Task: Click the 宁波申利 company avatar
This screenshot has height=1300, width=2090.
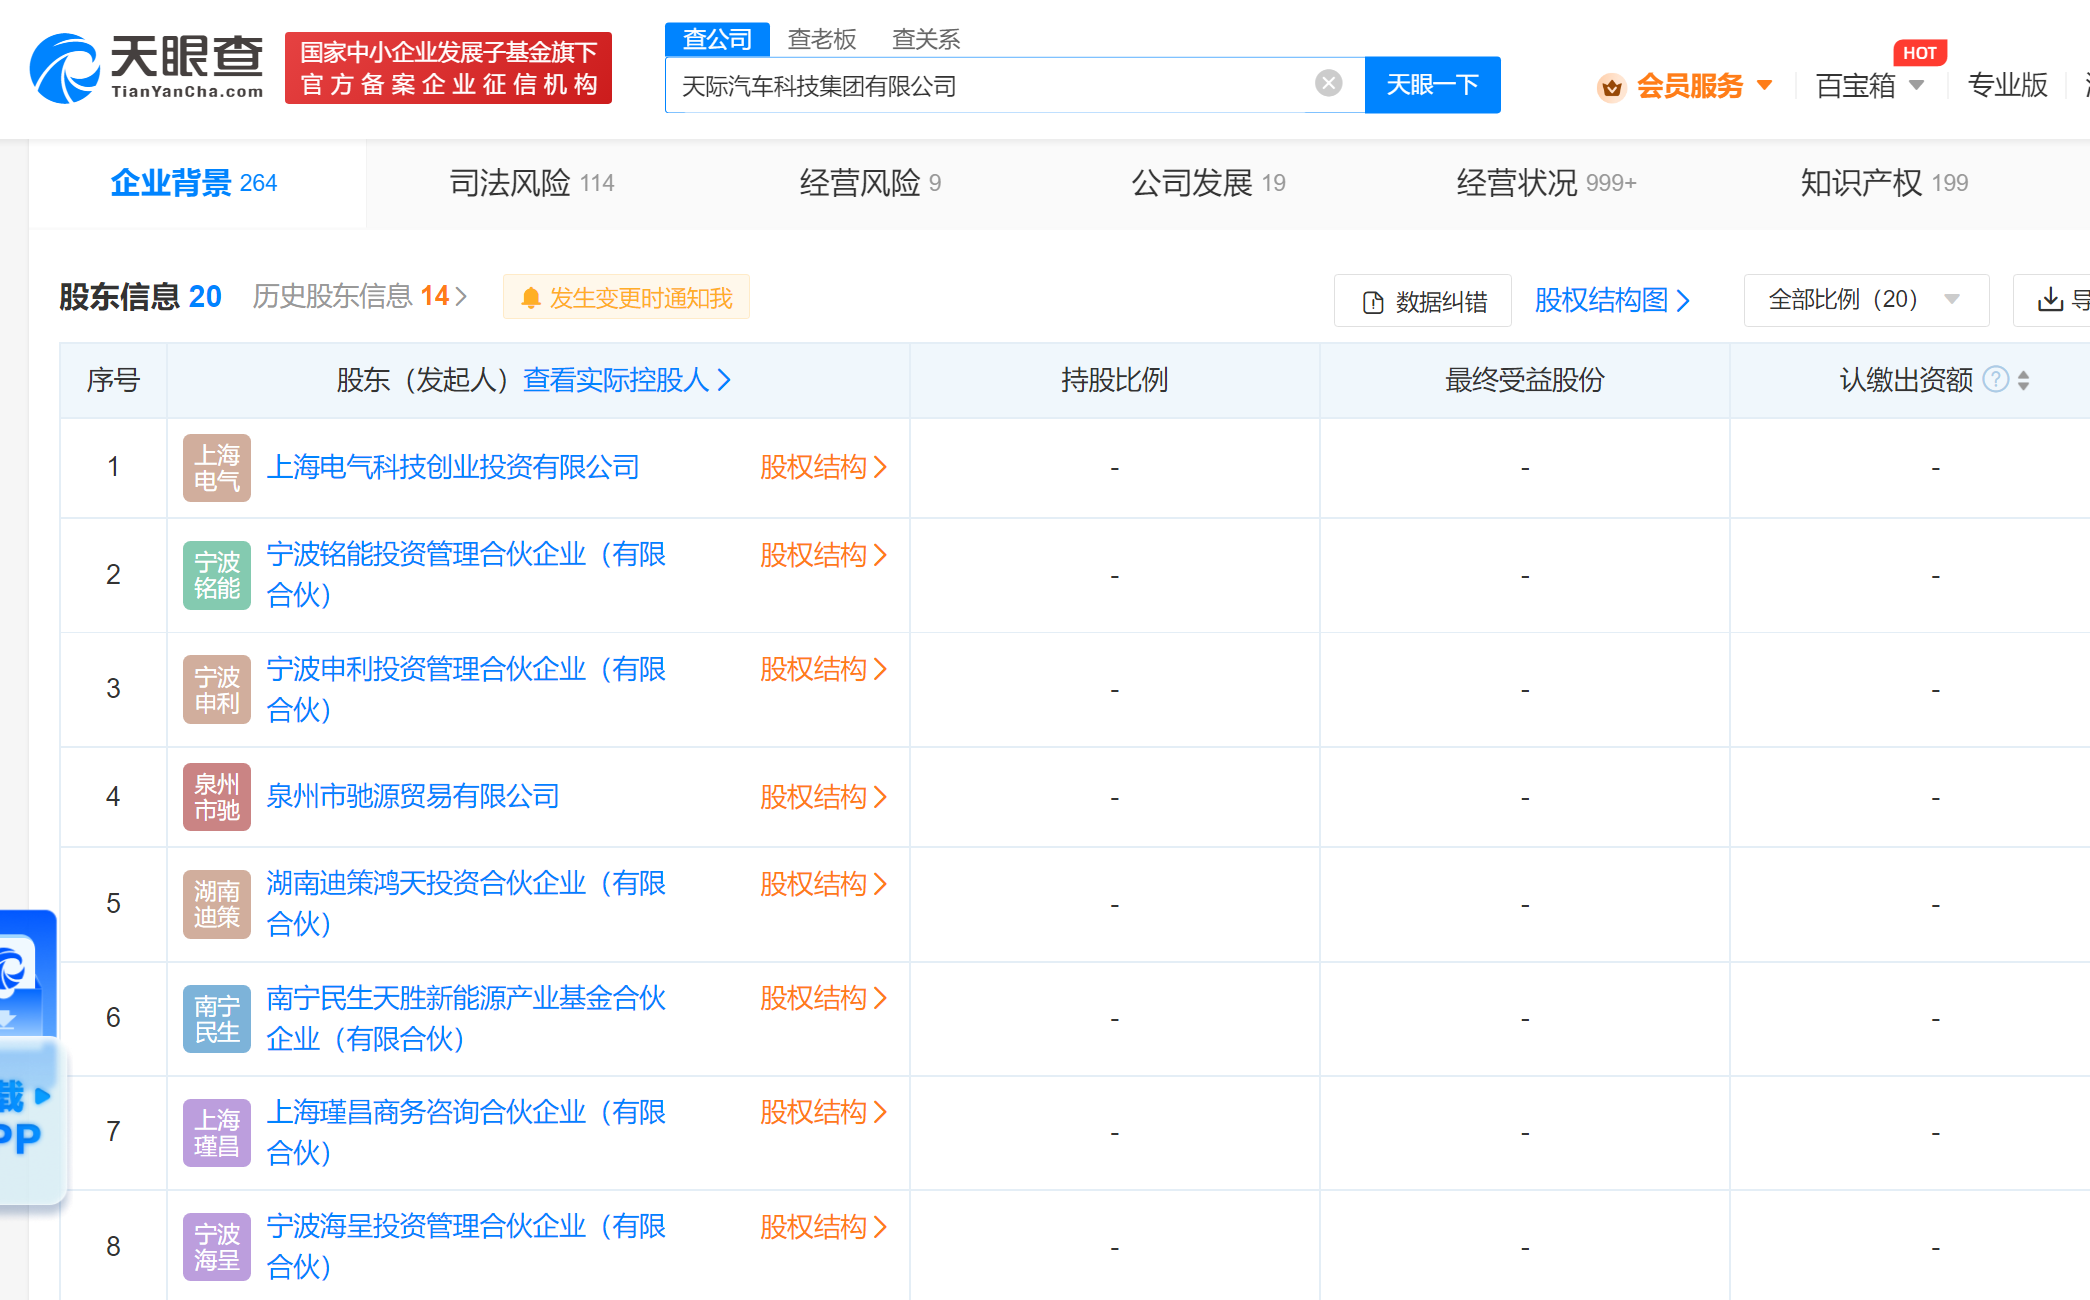Action: click(217, 689)
